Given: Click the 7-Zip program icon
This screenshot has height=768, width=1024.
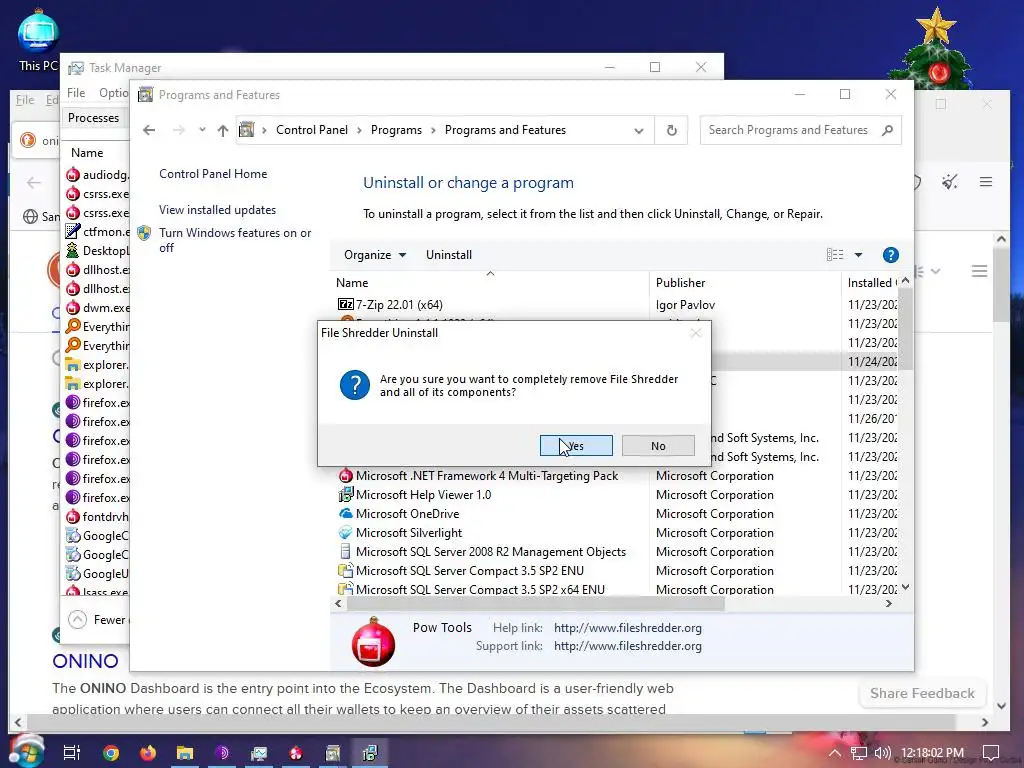Looking at the screenshot, I should [x=345, y=304].
